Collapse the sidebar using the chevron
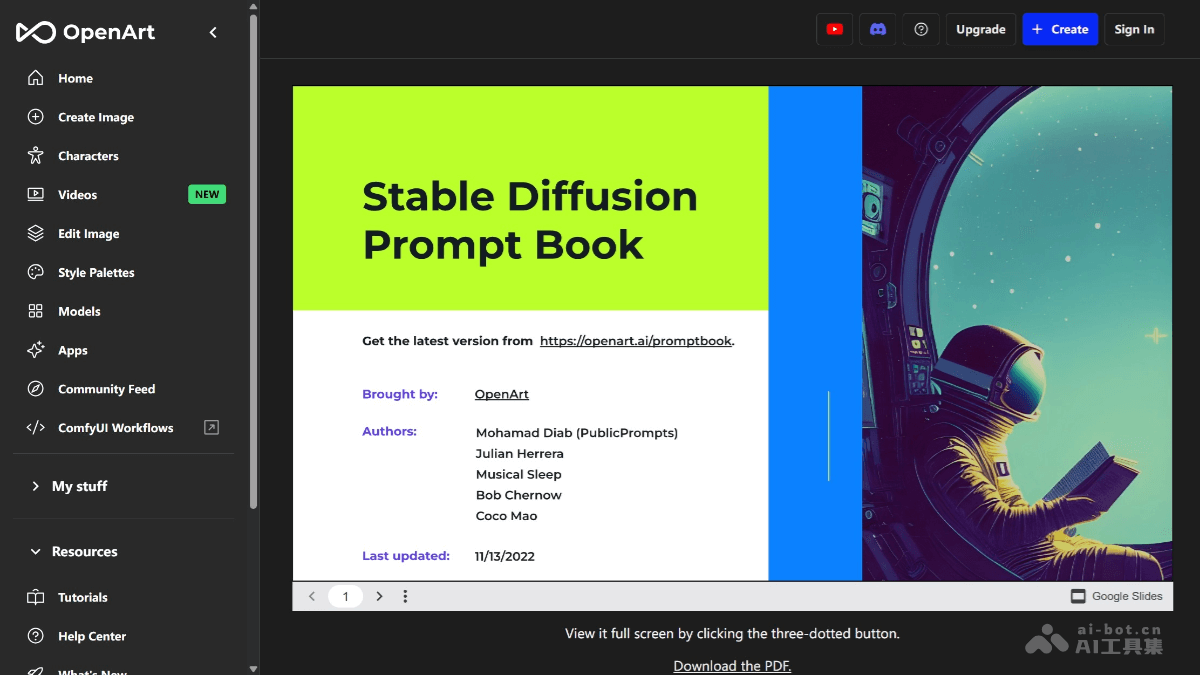The image size is (1200, 675). pos(212,31)
